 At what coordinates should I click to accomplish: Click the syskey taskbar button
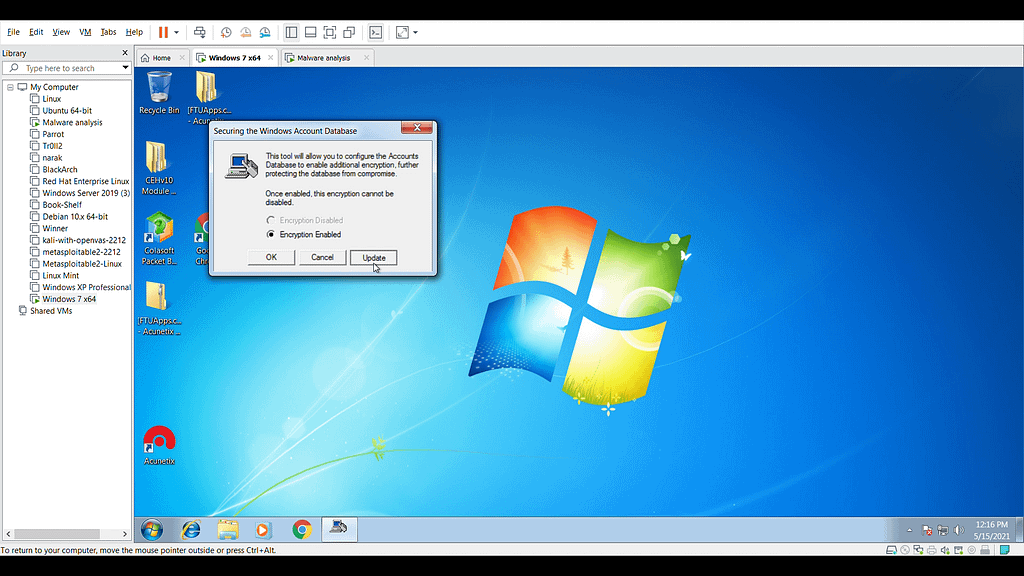(x=339, y=529)
